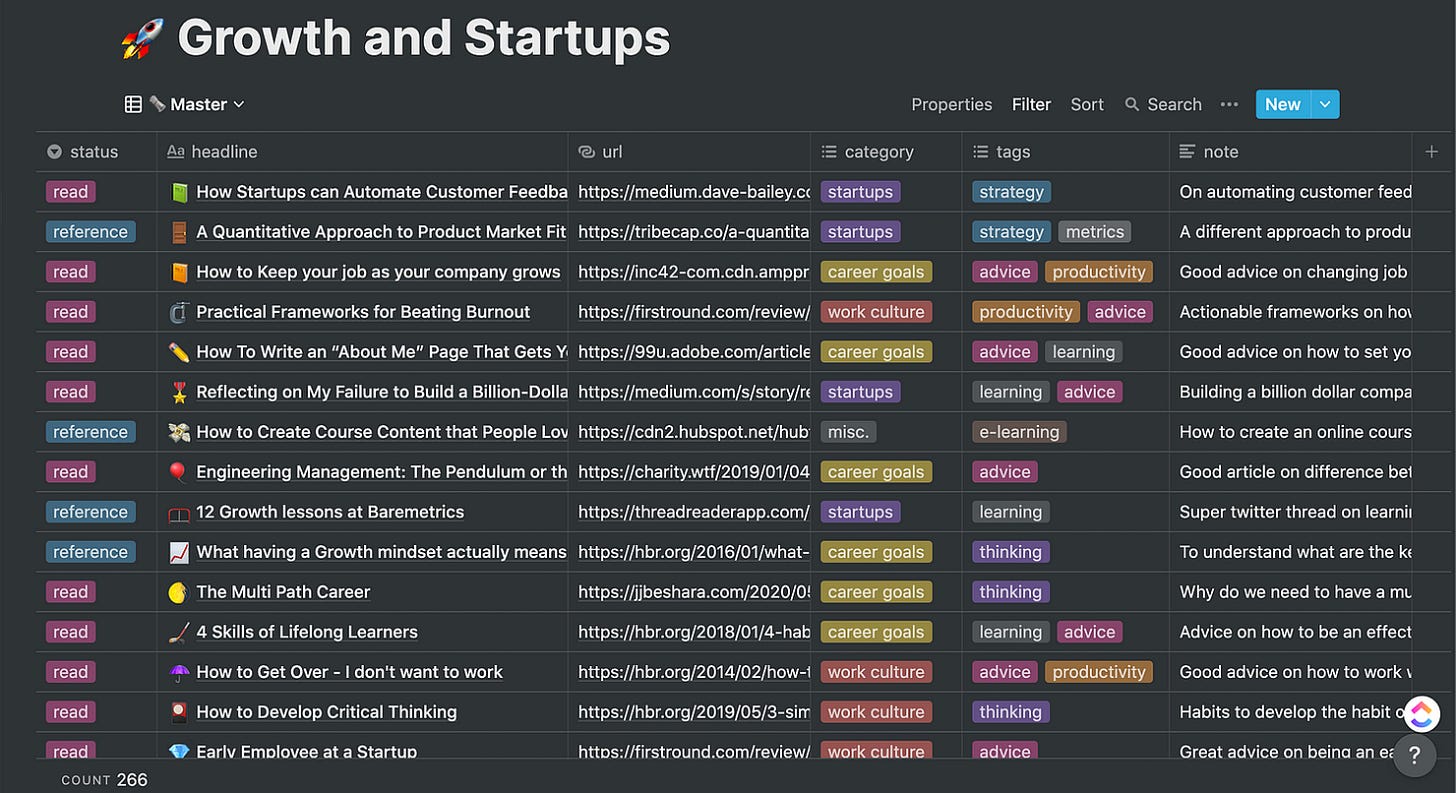Click the green book icon on first row

(179, 192)
